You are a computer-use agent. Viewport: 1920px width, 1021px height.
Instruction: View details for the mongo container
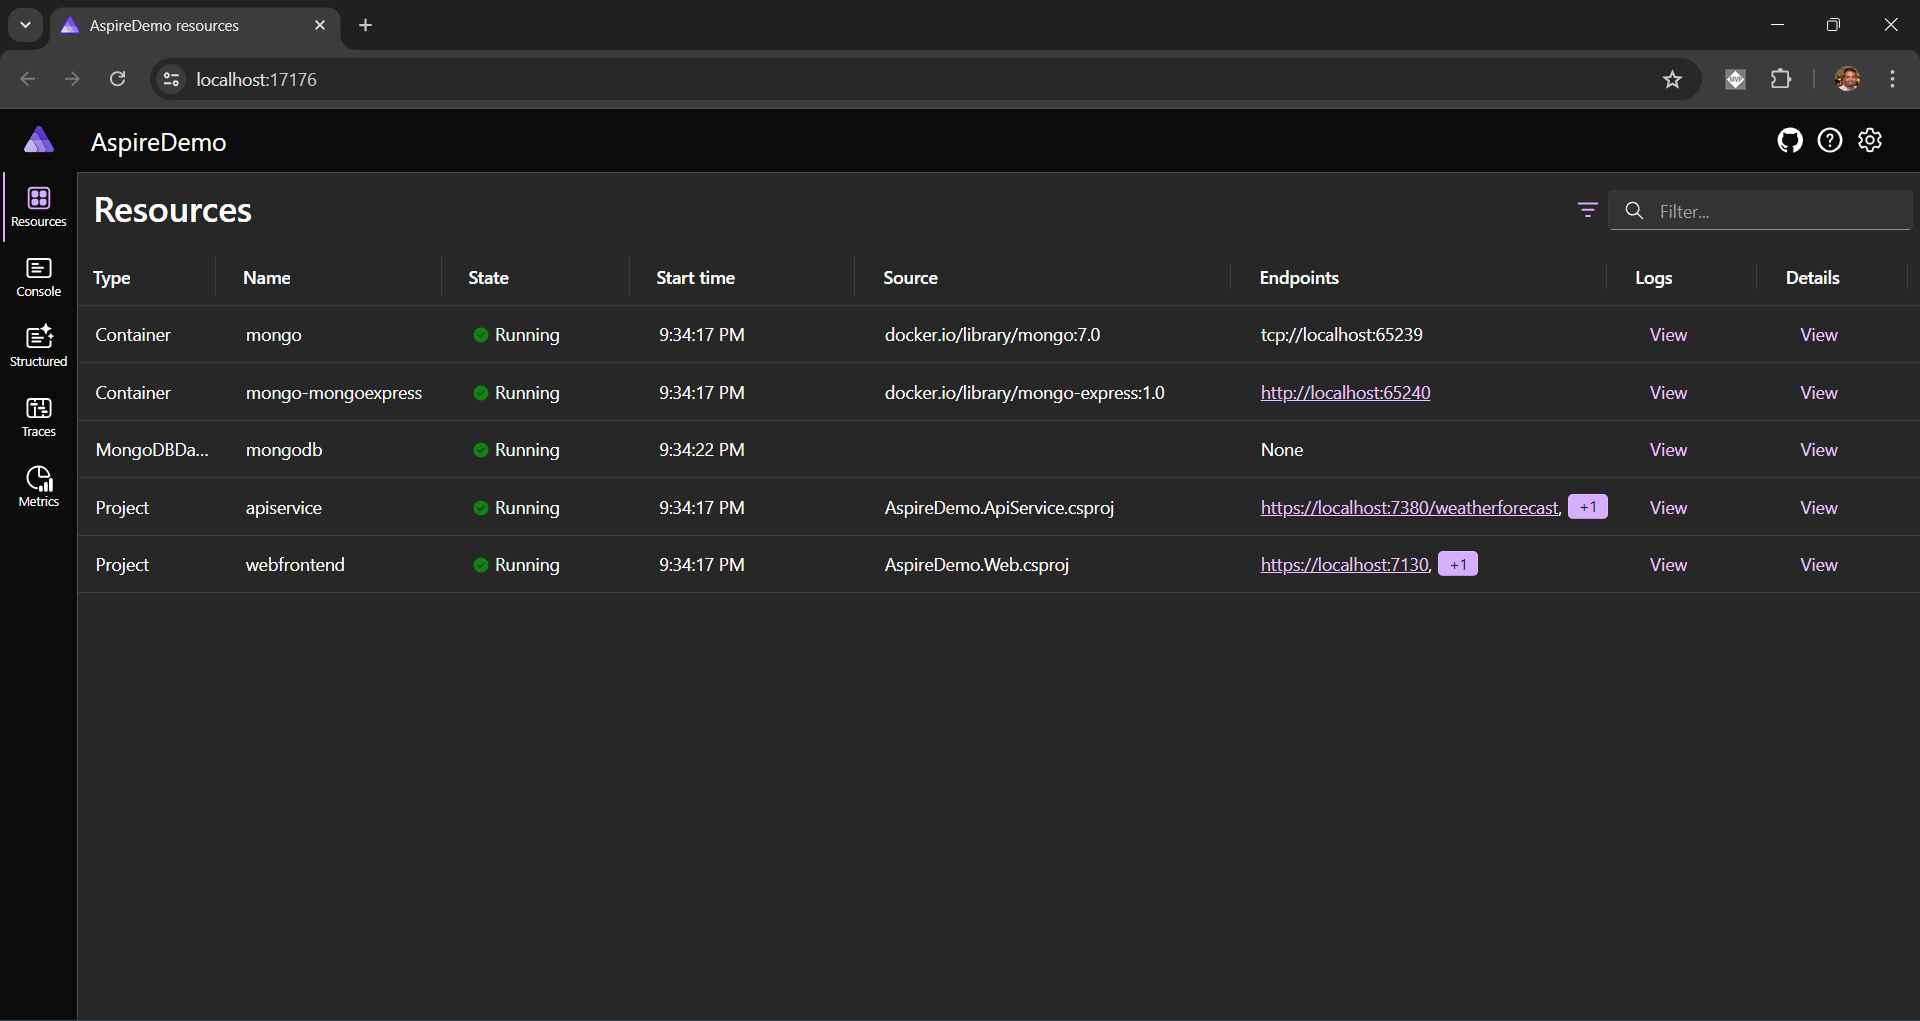tap(1819, 335)
